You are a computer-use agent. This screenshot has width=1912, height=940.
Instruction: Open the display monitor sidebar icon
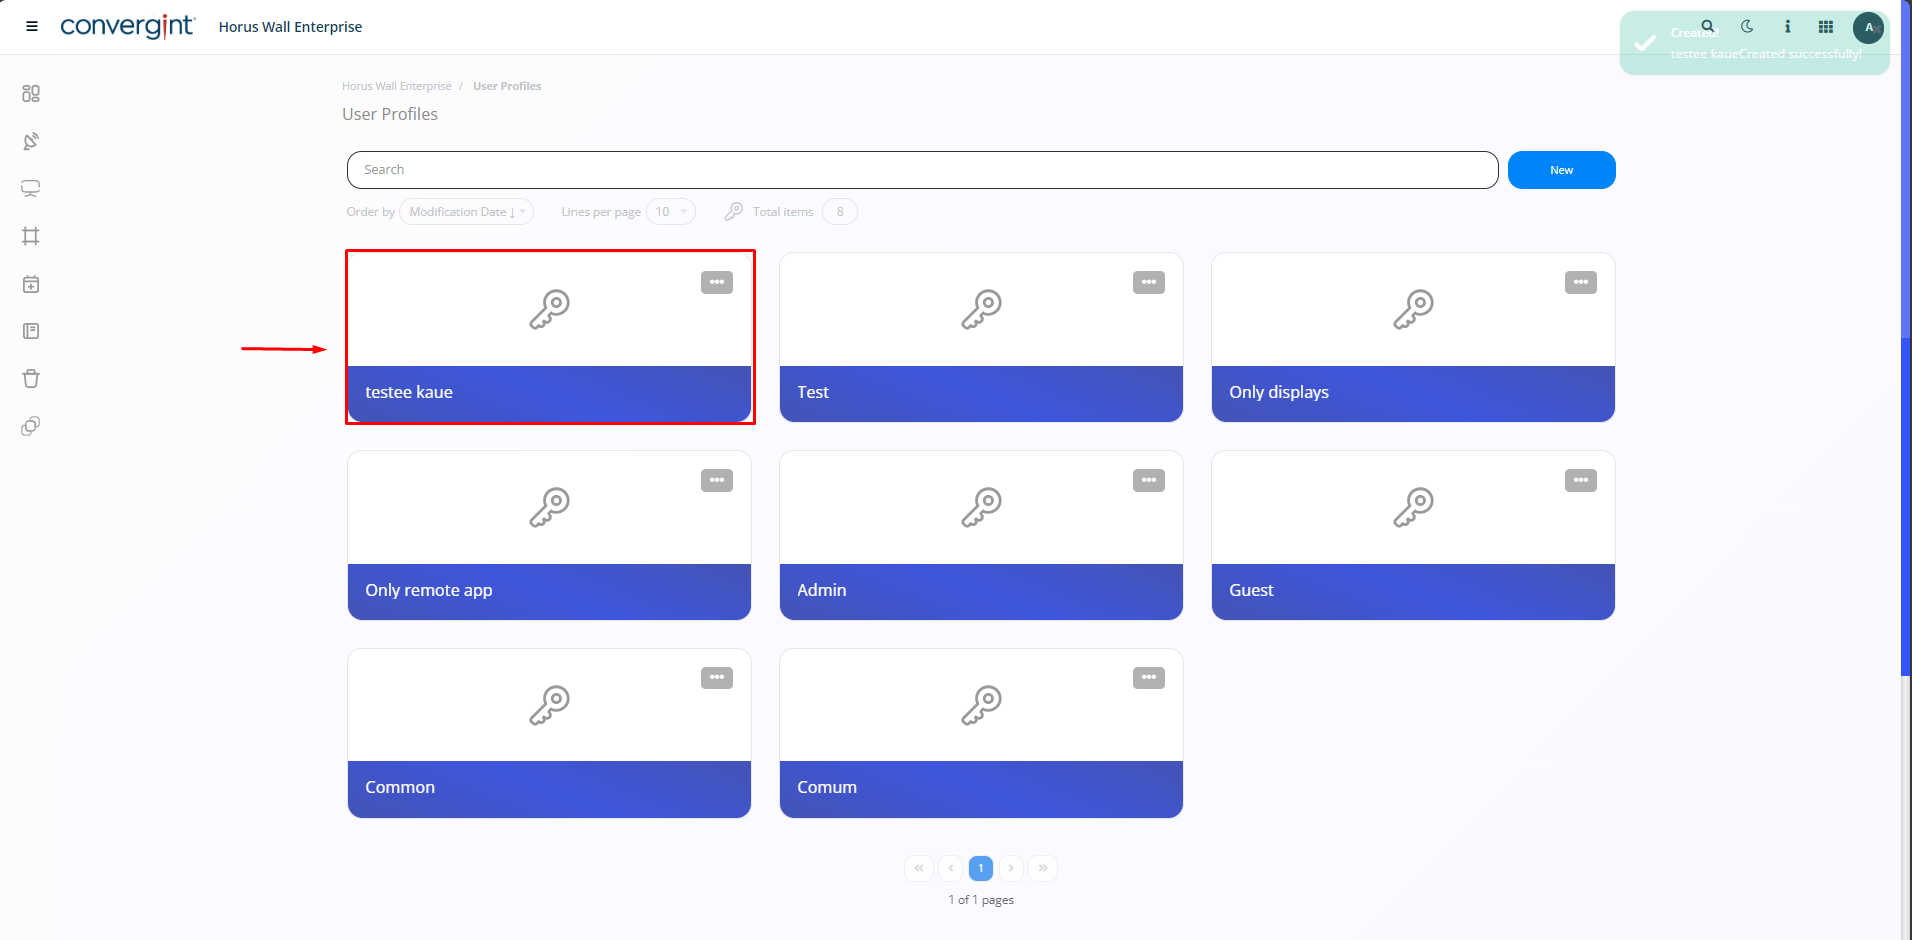tap(31, 189)
